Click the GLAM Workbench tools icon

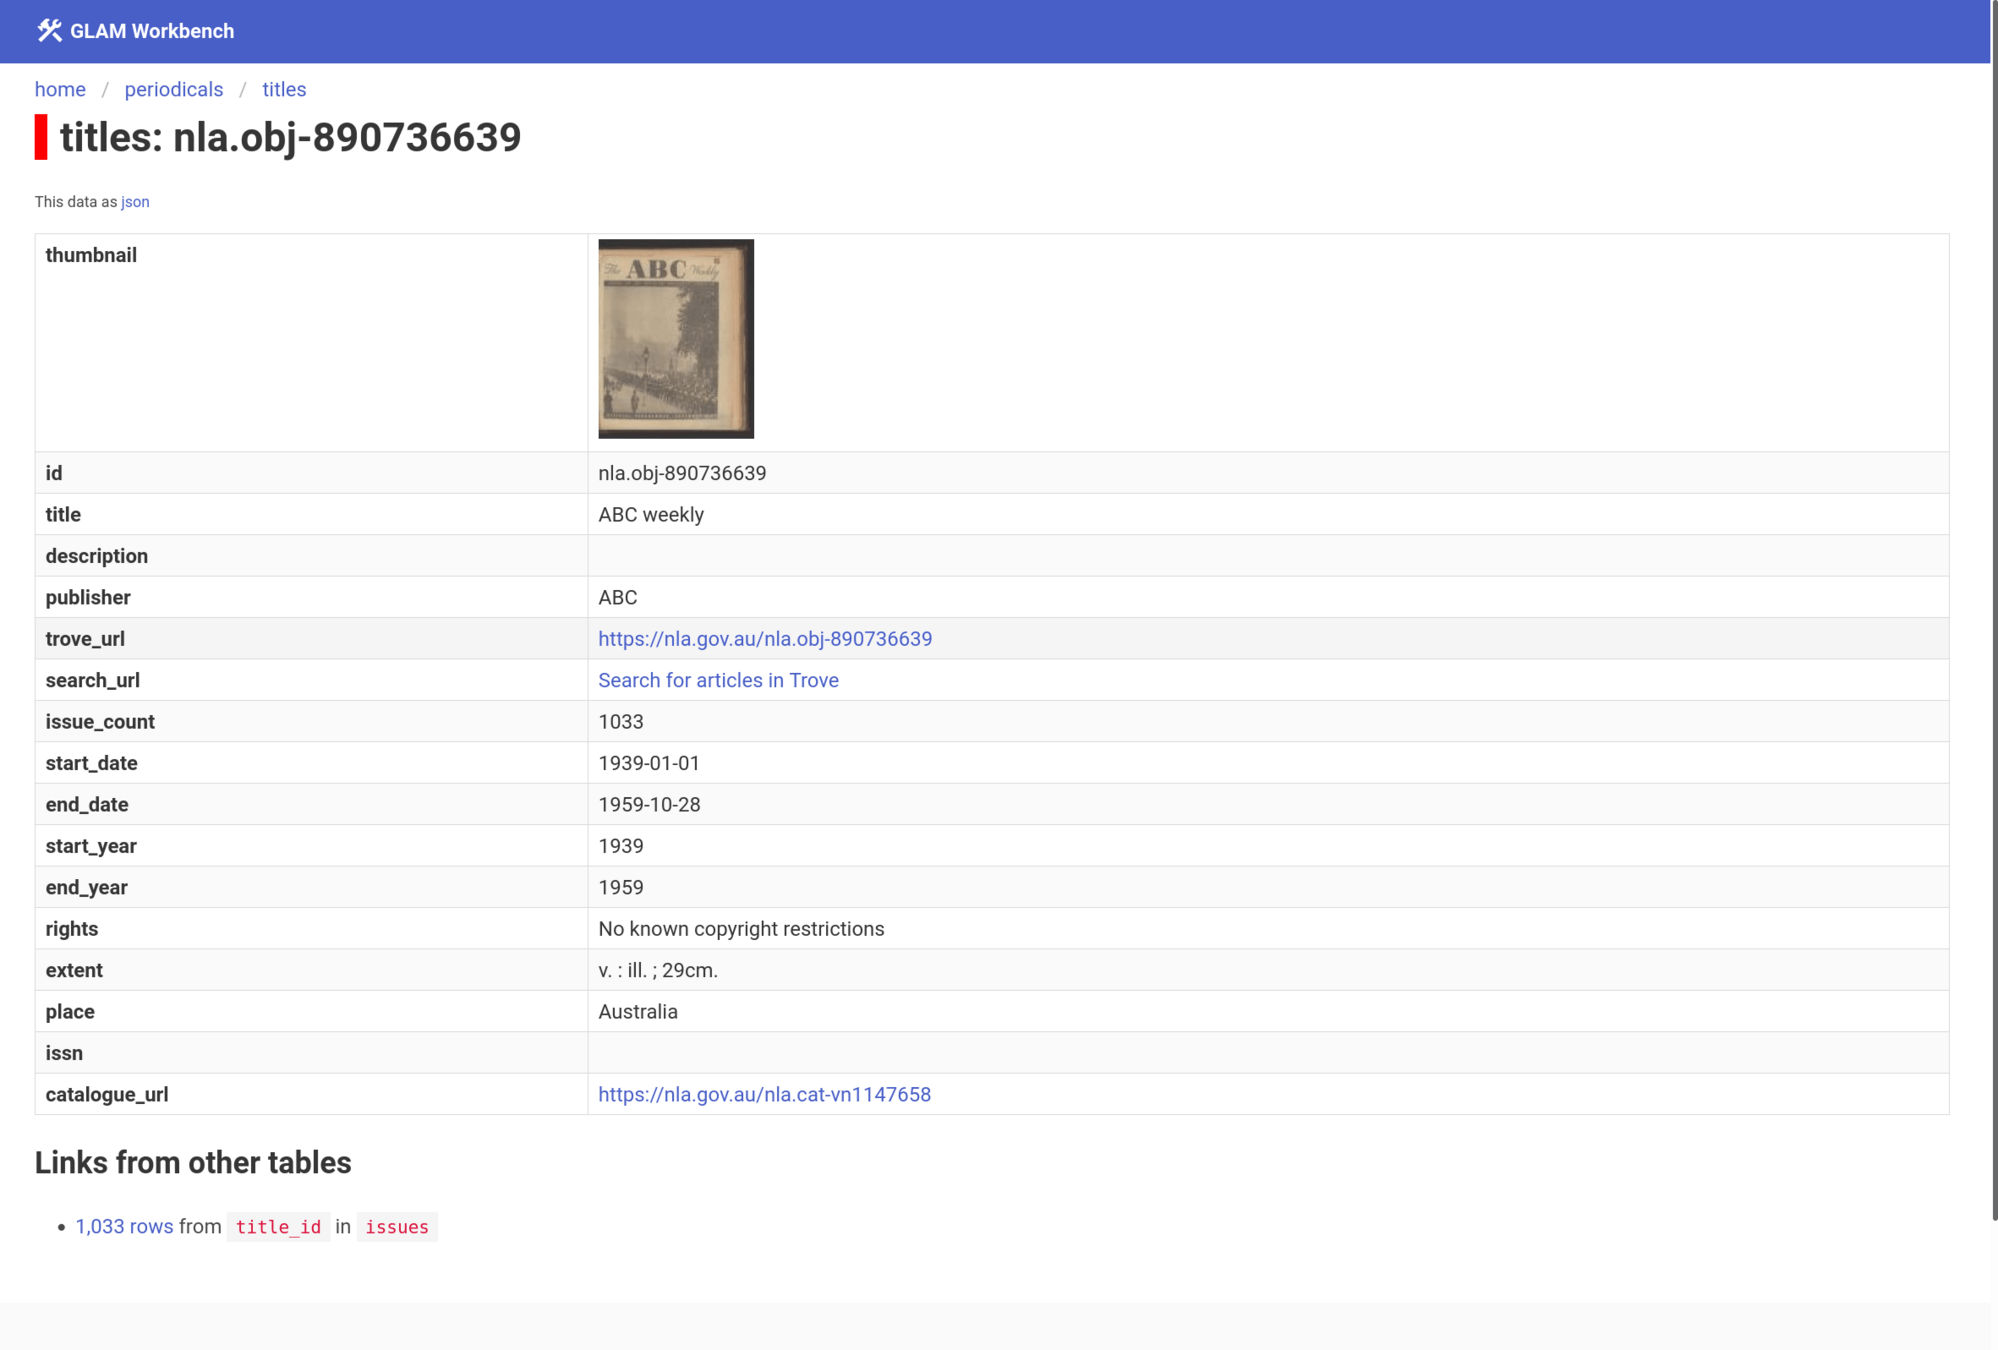pos(49,31)
